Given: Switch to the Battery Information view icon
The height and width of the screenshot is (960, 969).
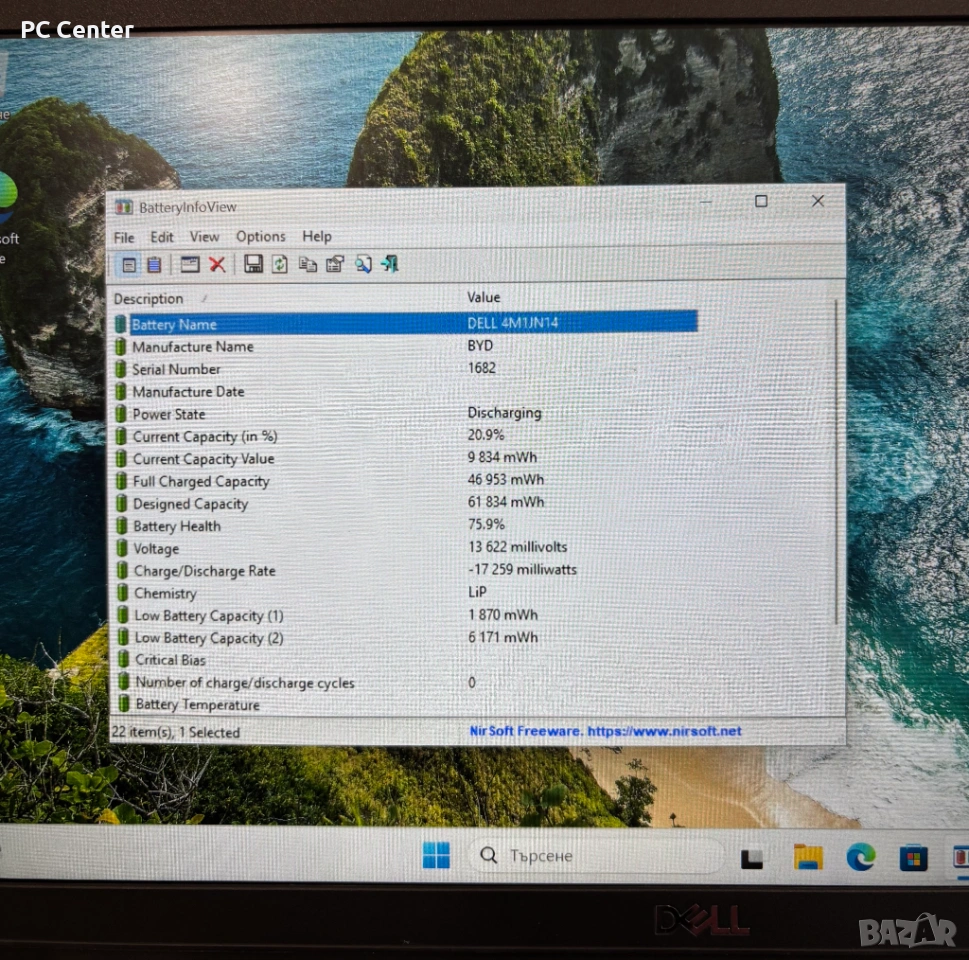Looking at the screenshot, I should 129,265.
